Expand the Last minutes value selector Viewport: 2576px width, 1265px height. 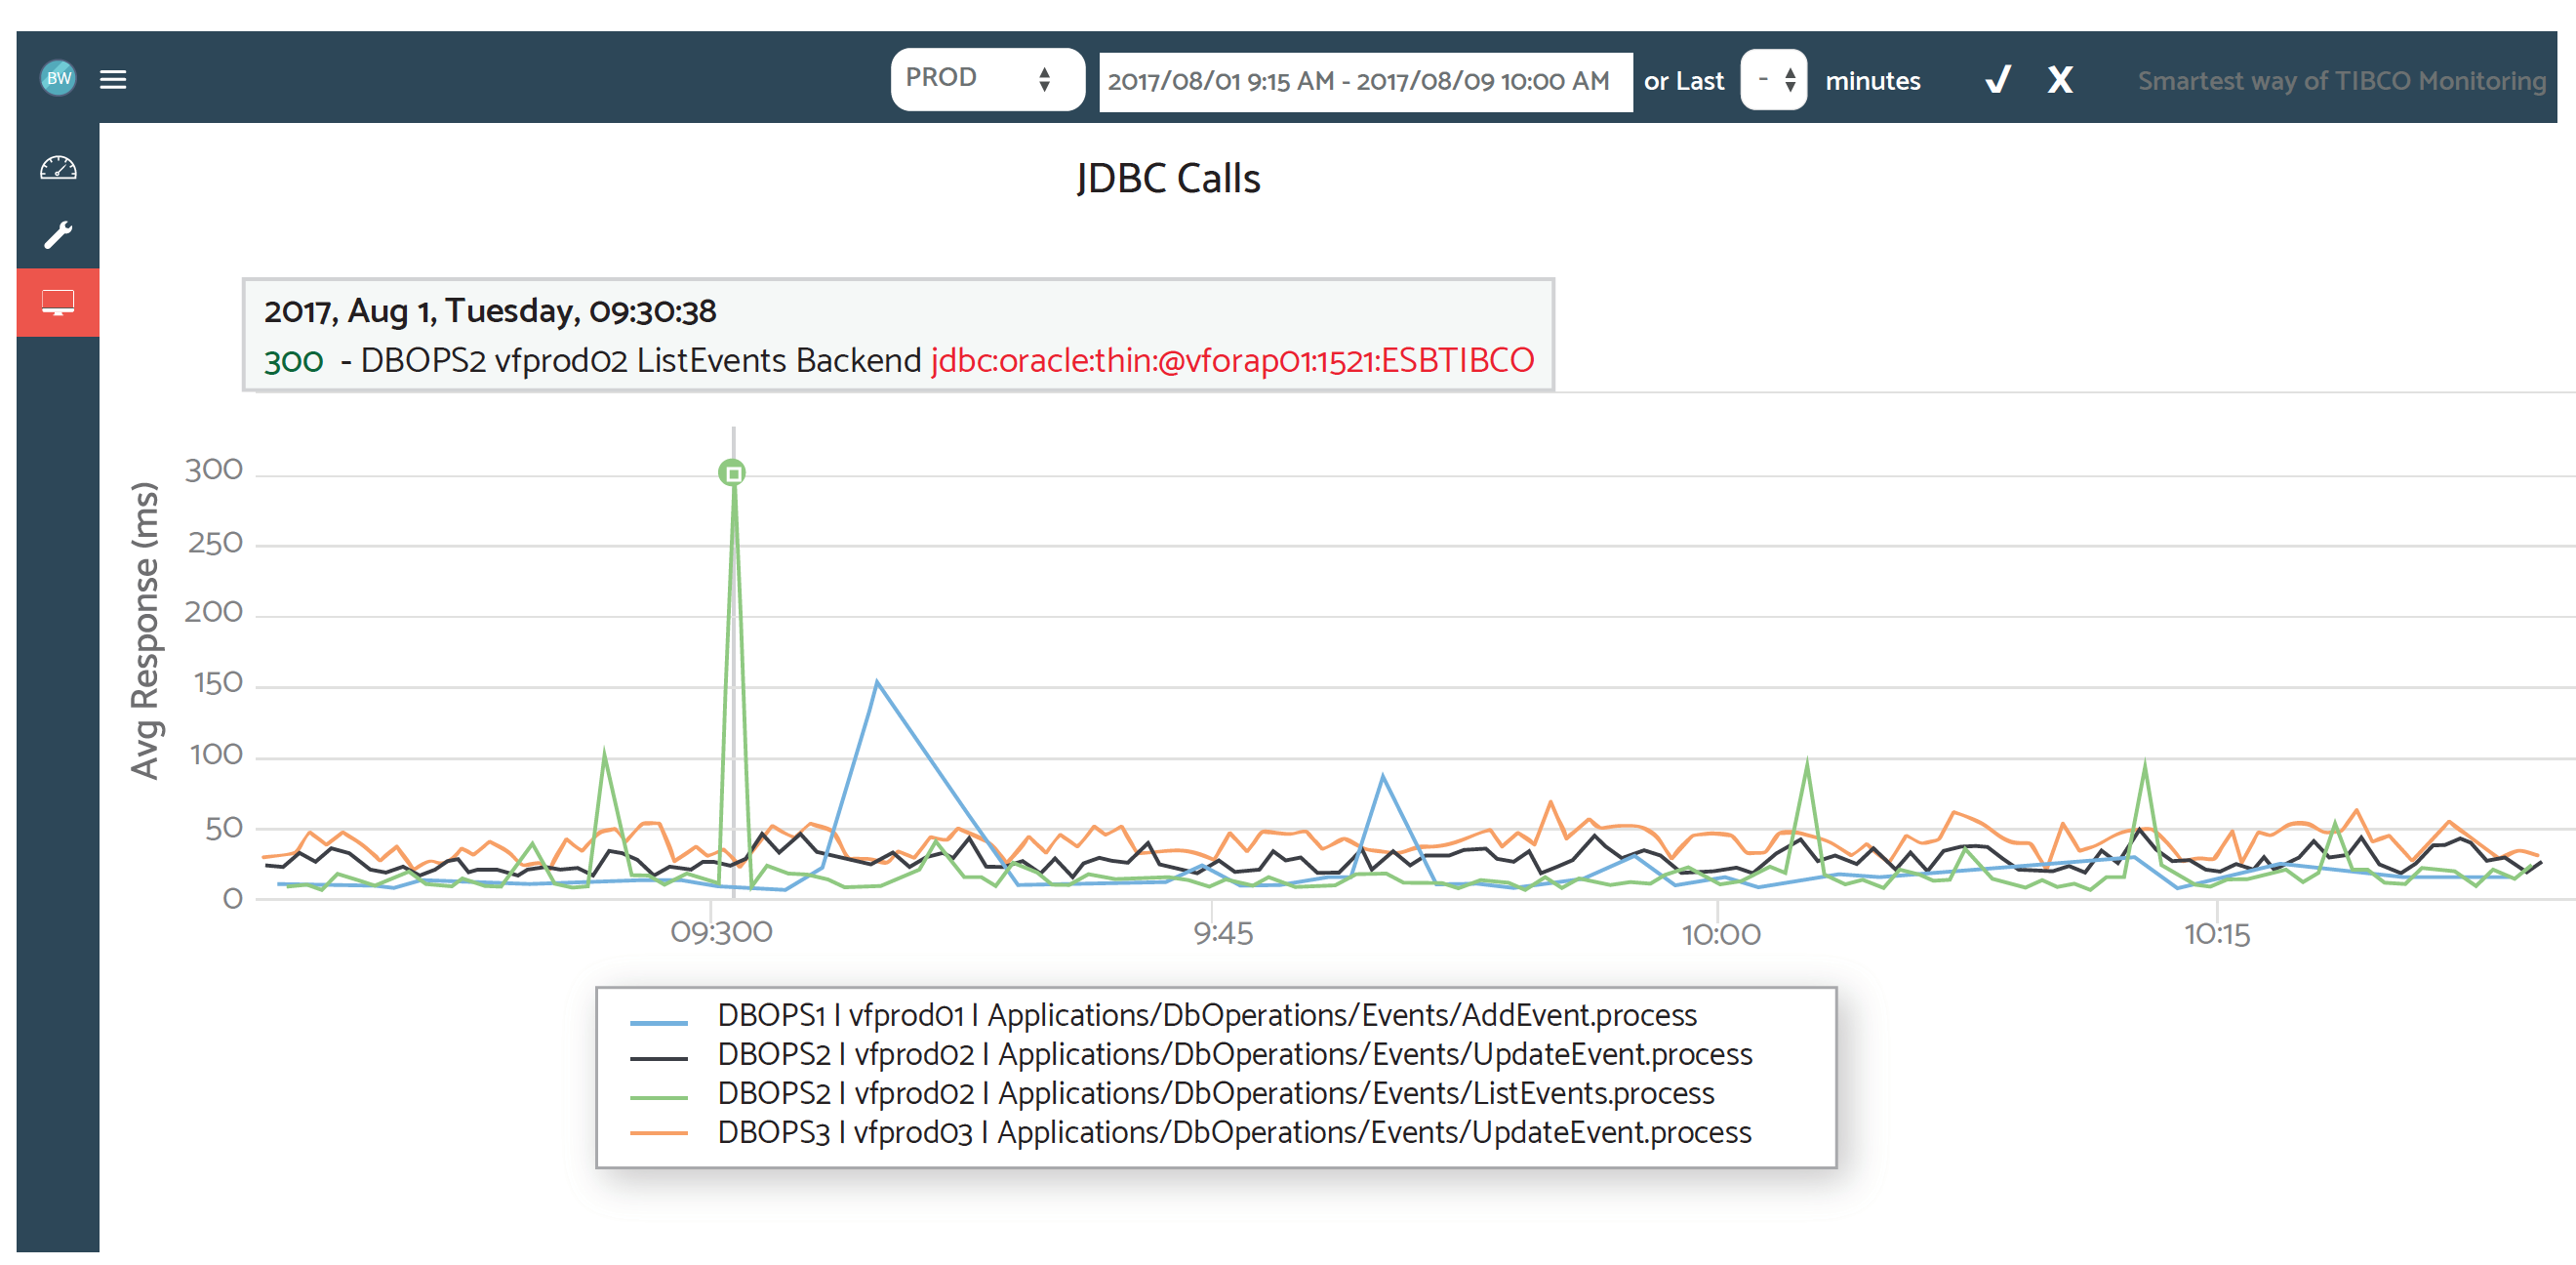pos(1773,80)
